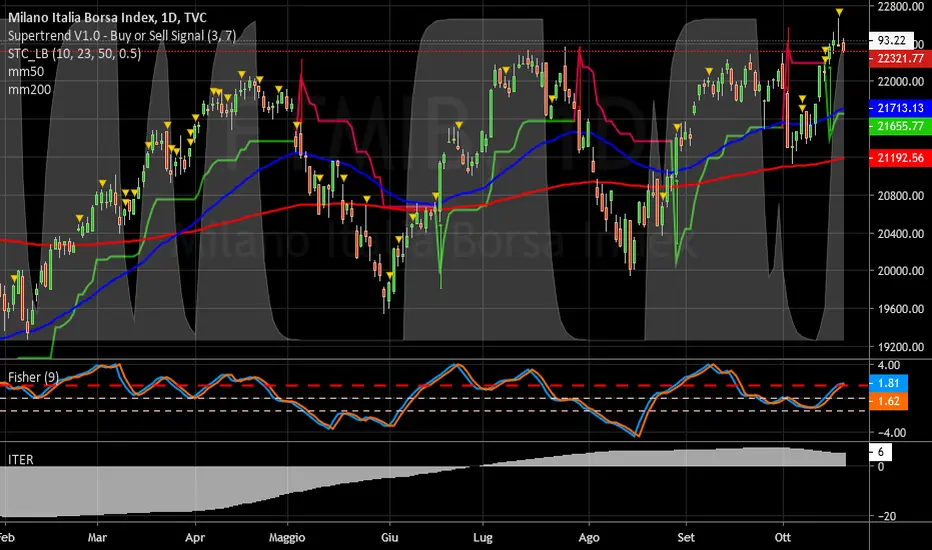
Task: Click the 20800.00 price axis label
Action: [x=900, y=196]
